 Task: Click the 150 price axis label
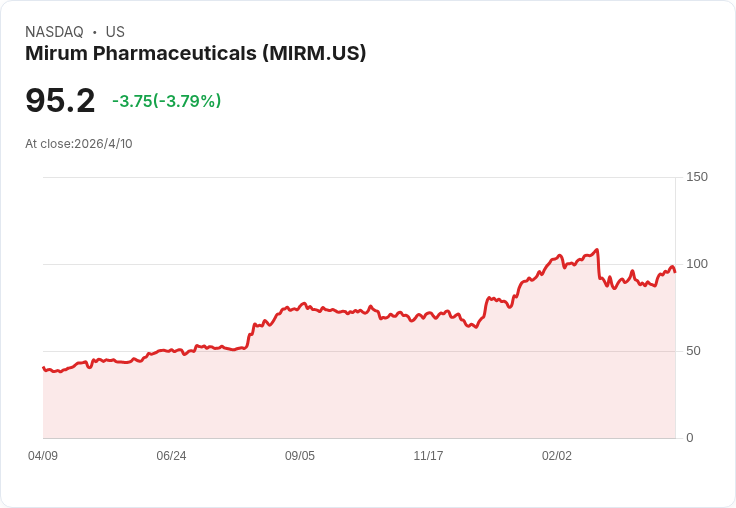697,177
